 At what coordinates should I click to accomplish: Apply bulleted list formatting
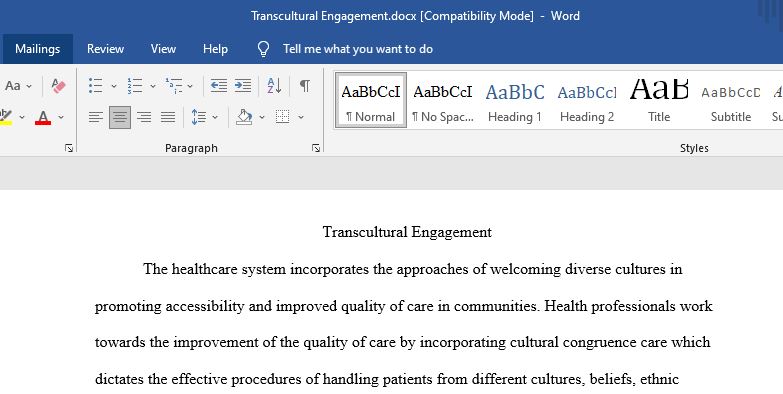coord(96,86)
